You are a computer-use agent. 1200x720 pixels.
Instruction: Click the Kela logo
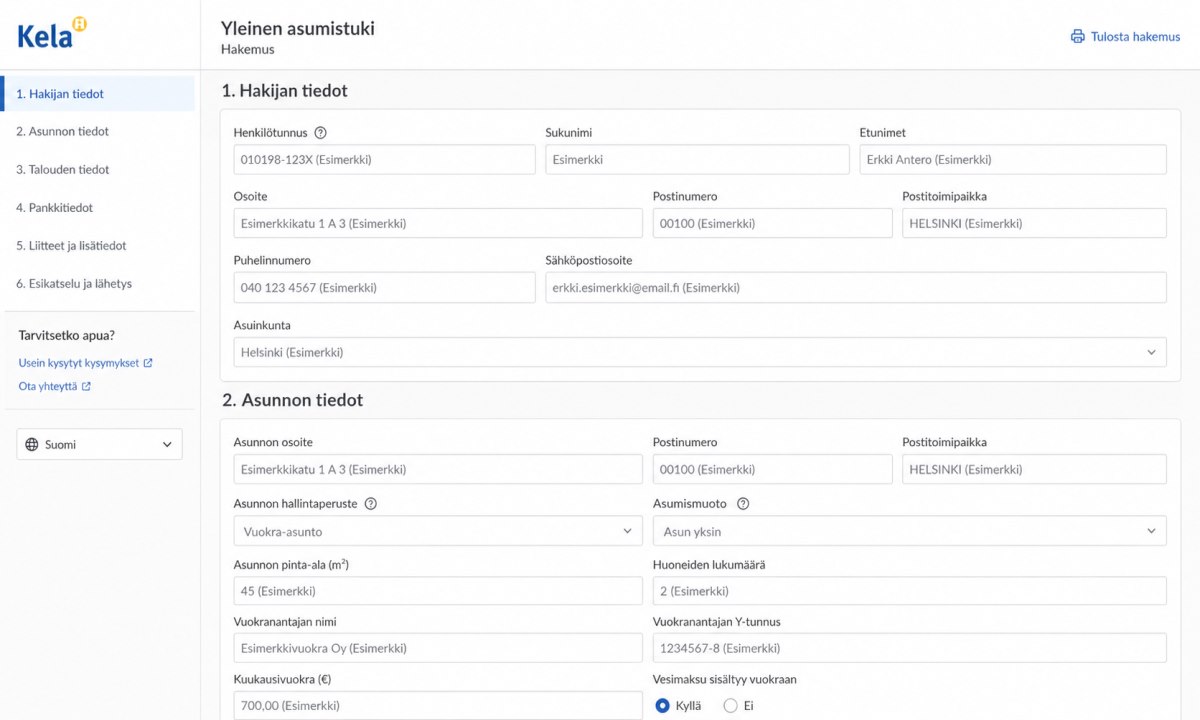tap(52, 33)
